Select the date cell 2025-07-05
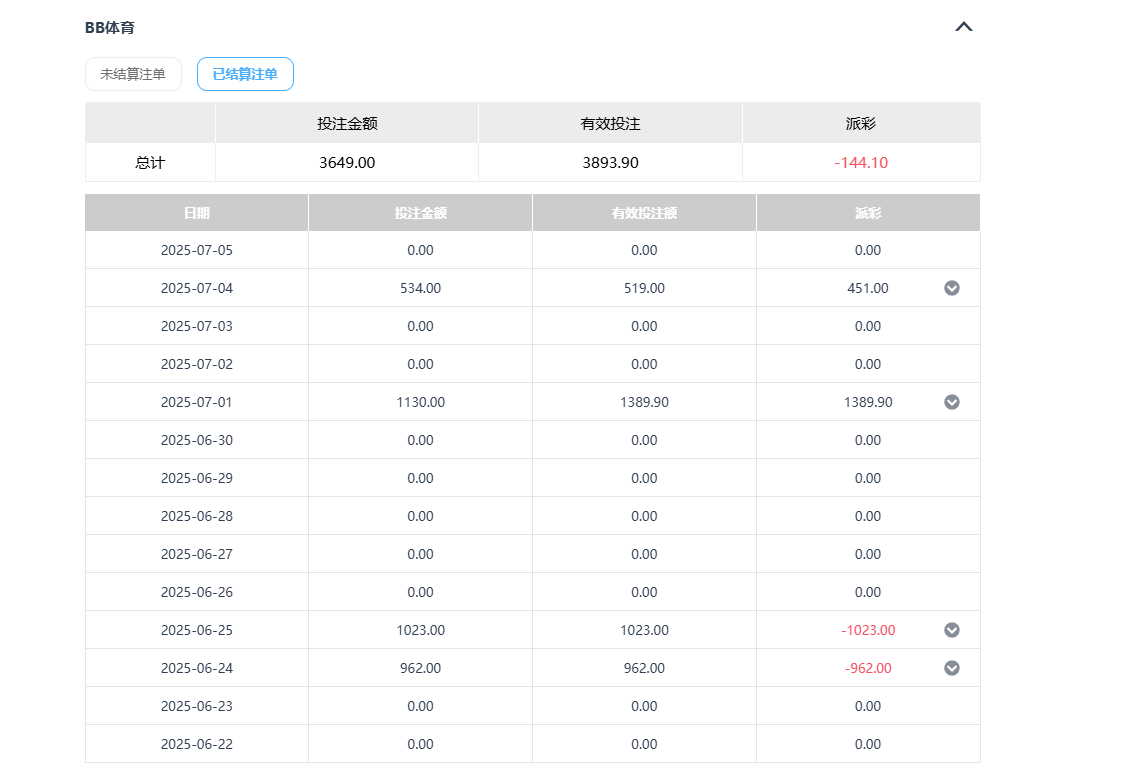 coord(197,250)
